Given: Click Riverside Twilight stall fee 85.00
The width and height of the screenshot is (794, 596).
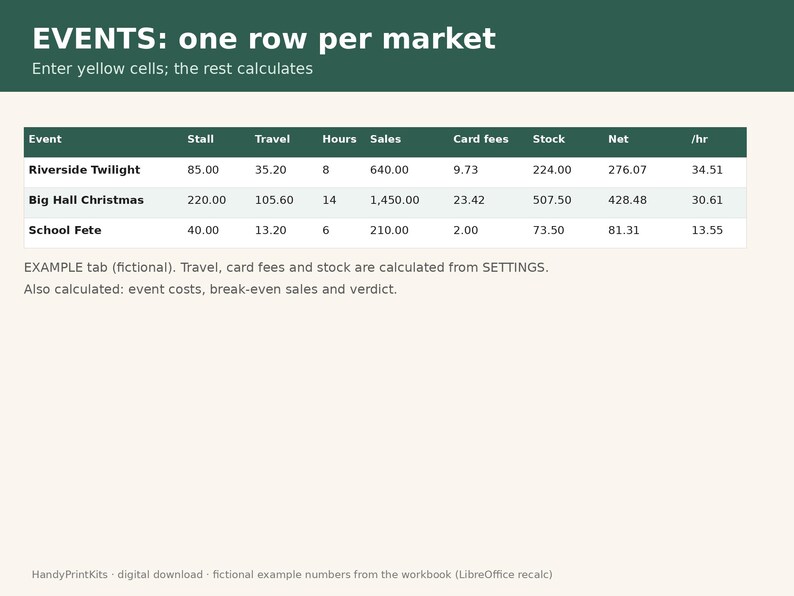Looking at the screenshot, I should 203,170.
